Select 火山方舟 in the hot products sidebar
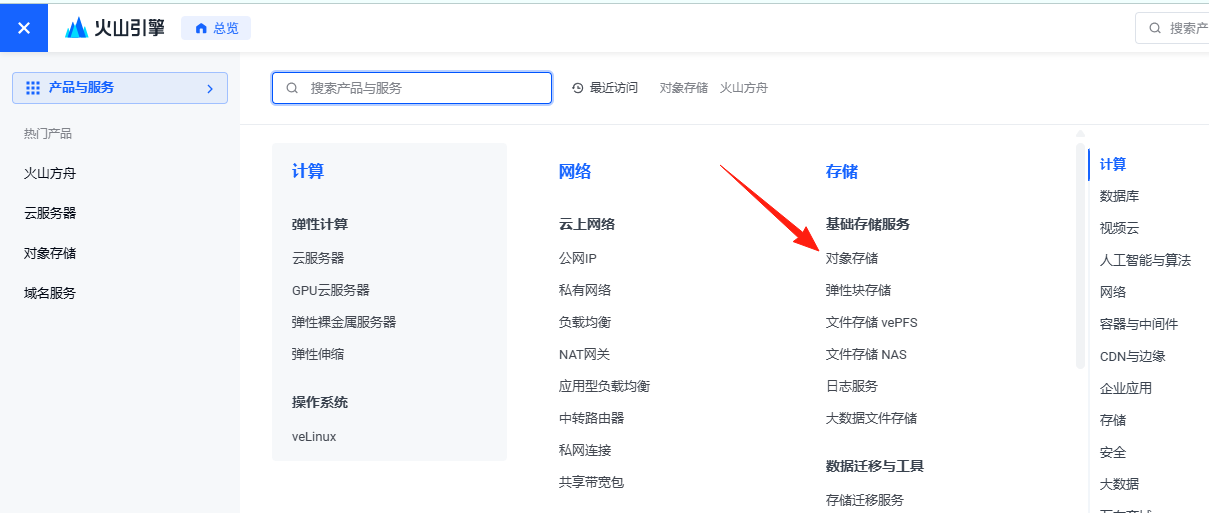The height and width of the screenshot is (513, 1209). 50,173
